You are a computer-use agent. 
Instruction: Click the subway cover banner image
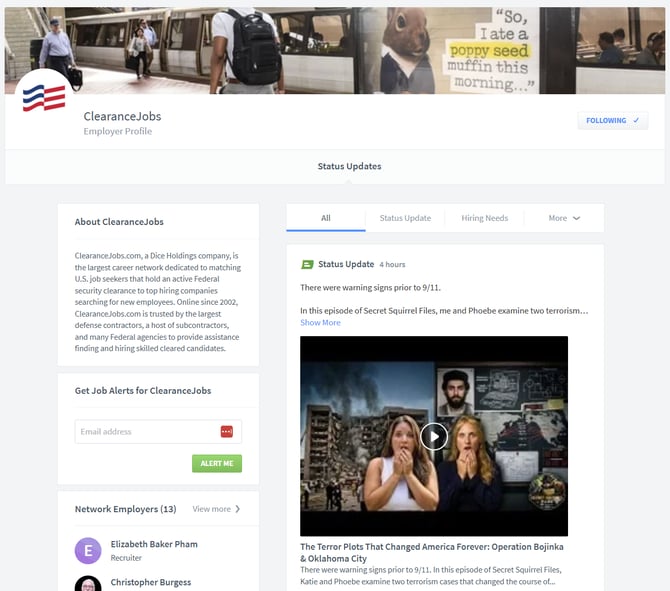[335, 50]
